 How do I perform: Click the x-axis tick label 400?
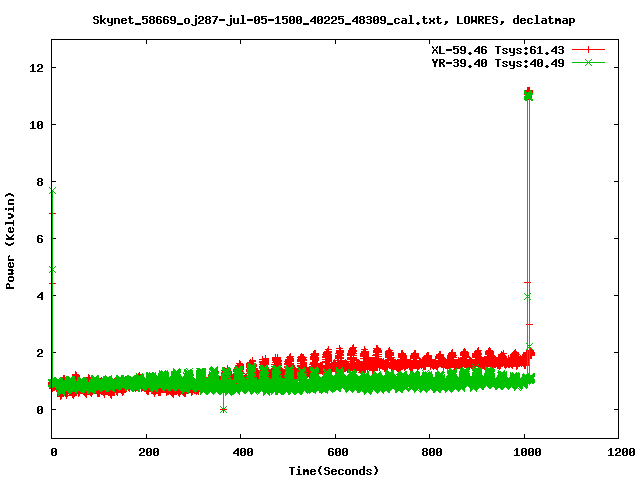pyautogui.click(x=243, y=452)
